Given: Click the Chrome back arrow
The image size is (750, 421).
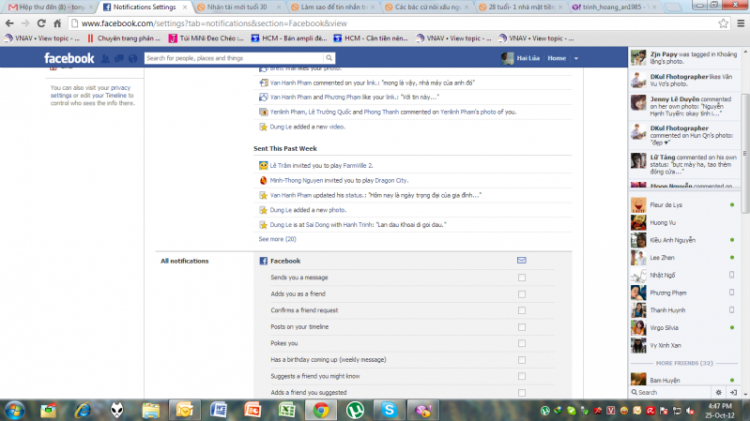Looking at the screenshot, I should (10, 23).
